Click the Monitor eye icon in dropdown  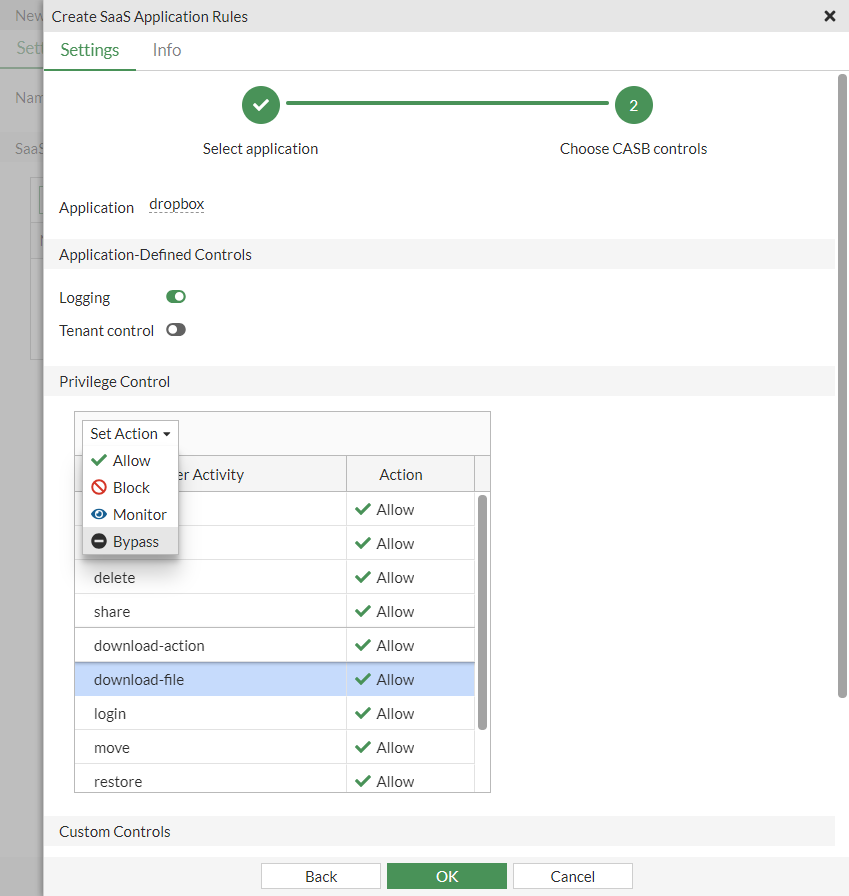coord(98,515)
